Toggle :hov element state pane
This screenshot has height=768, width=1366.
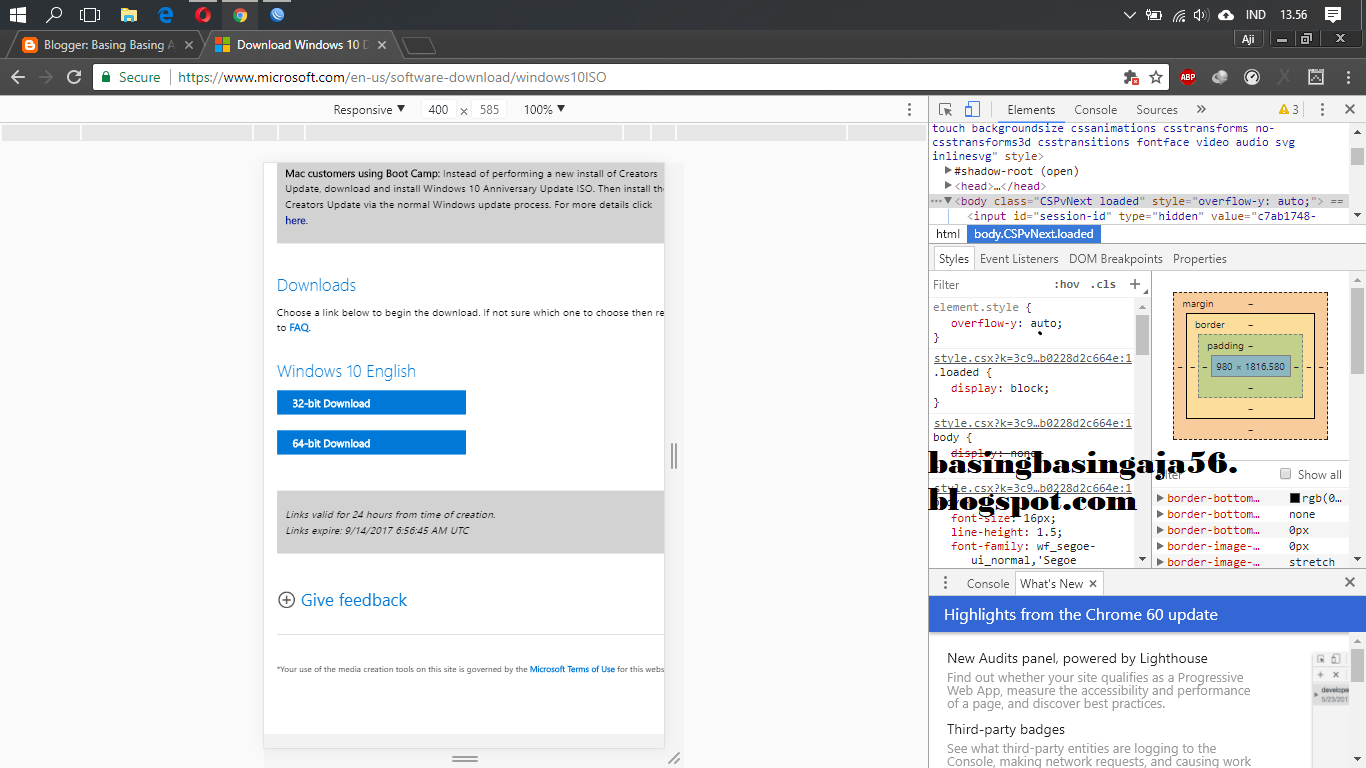click(1067, 284)
